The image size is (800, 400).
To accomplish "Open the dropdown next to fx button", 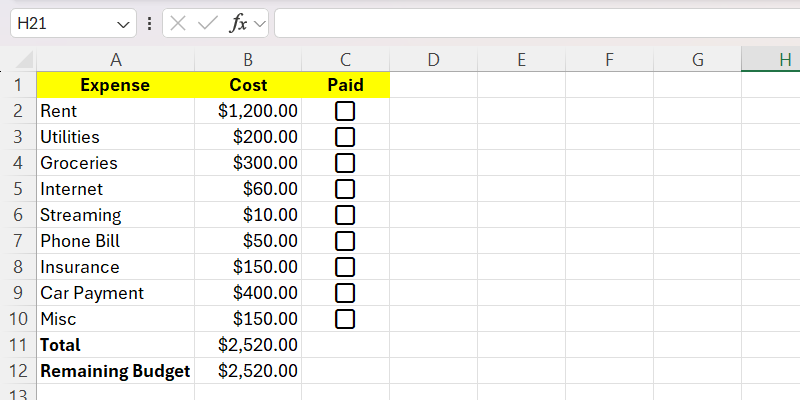I will click(x=260, y=23).
